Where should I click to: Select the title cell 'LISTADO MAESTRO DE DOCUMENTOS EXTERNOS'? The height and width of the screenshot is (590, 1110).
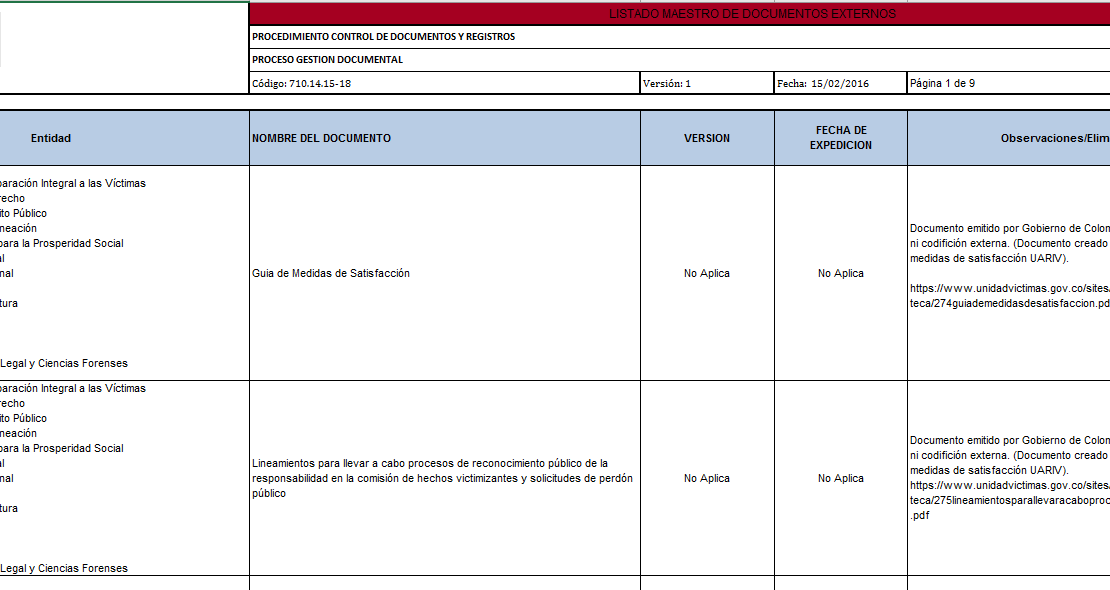(x=680, y=14)
